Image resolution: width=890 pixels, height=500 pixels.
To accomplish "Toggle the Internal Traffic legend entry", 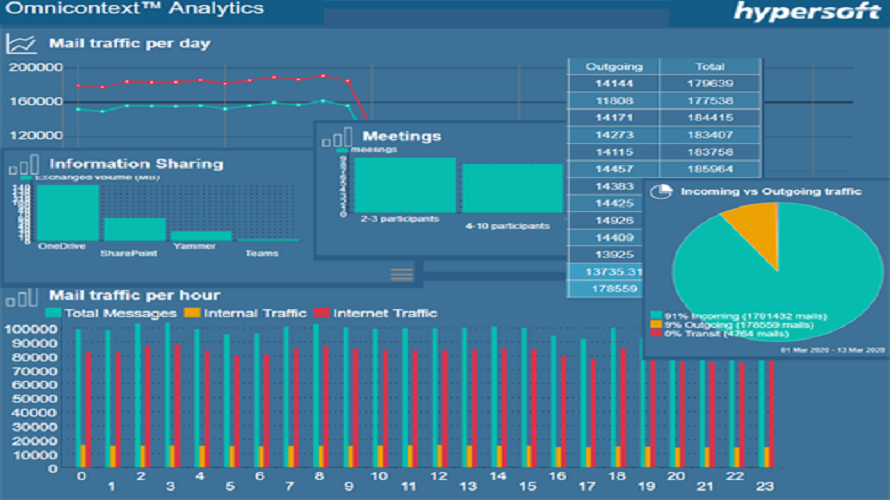I will pos(246,313).
